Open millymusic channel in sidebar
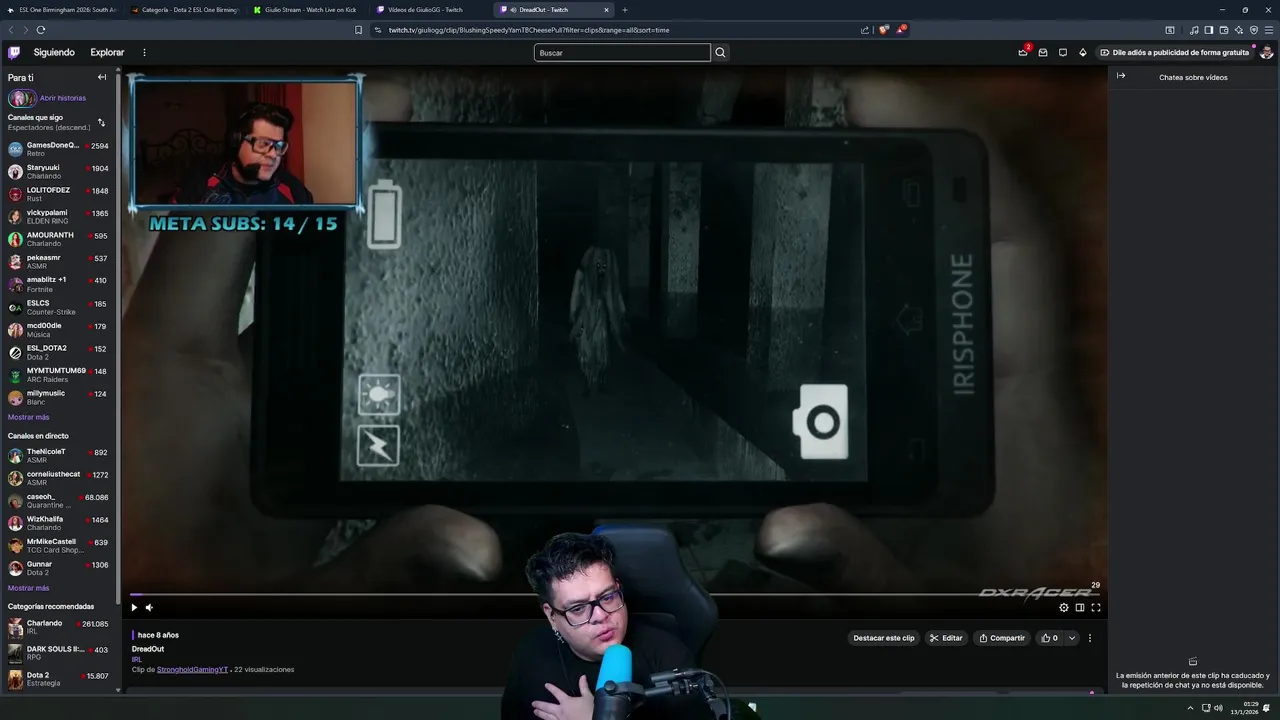This screenshot has height=720, width=1280. point(59,397)
